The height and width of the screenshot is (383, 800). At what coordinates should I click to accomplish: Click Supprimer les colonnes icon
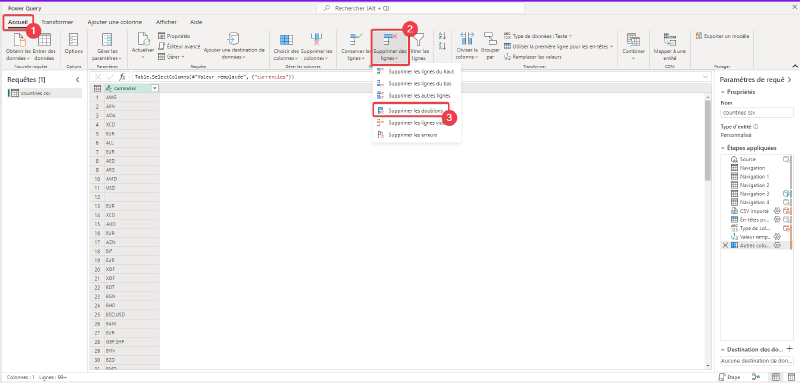(316, 40)
